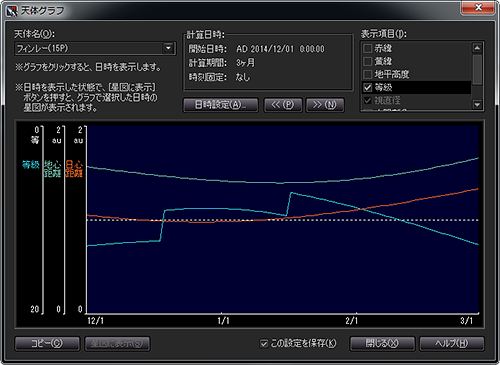500x365 pixels.
Task: Close the window with the red X
Action: (x=478, y=7)
